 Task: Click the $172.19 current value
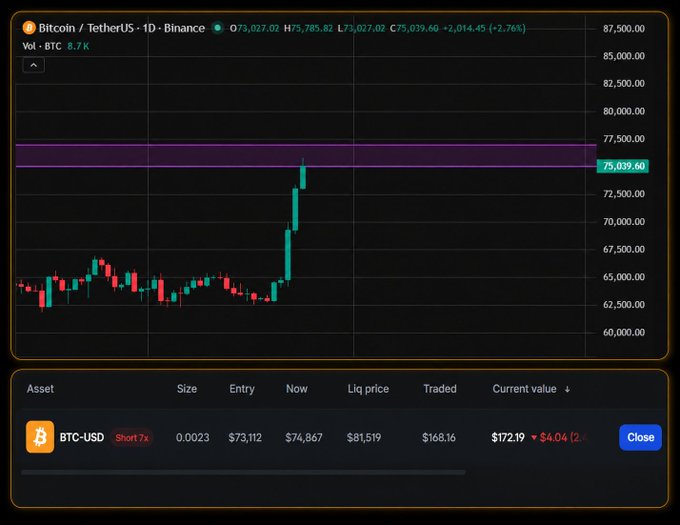(x=508, y=437)
